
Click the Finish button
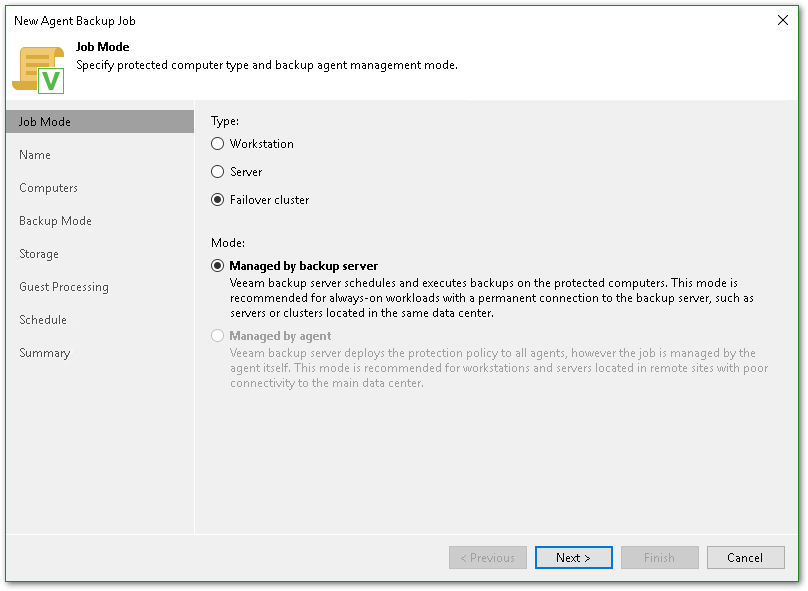click(659, 558)
